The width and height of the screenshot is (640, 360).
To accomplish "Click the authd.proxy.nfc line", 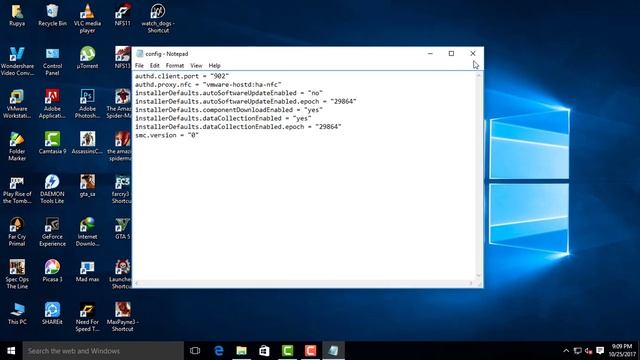I will coord(208,84).
